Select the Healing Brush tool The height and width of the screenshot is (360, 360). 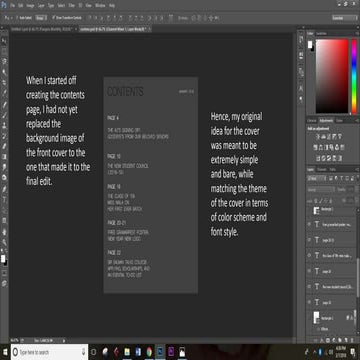(x=4, y=104)
